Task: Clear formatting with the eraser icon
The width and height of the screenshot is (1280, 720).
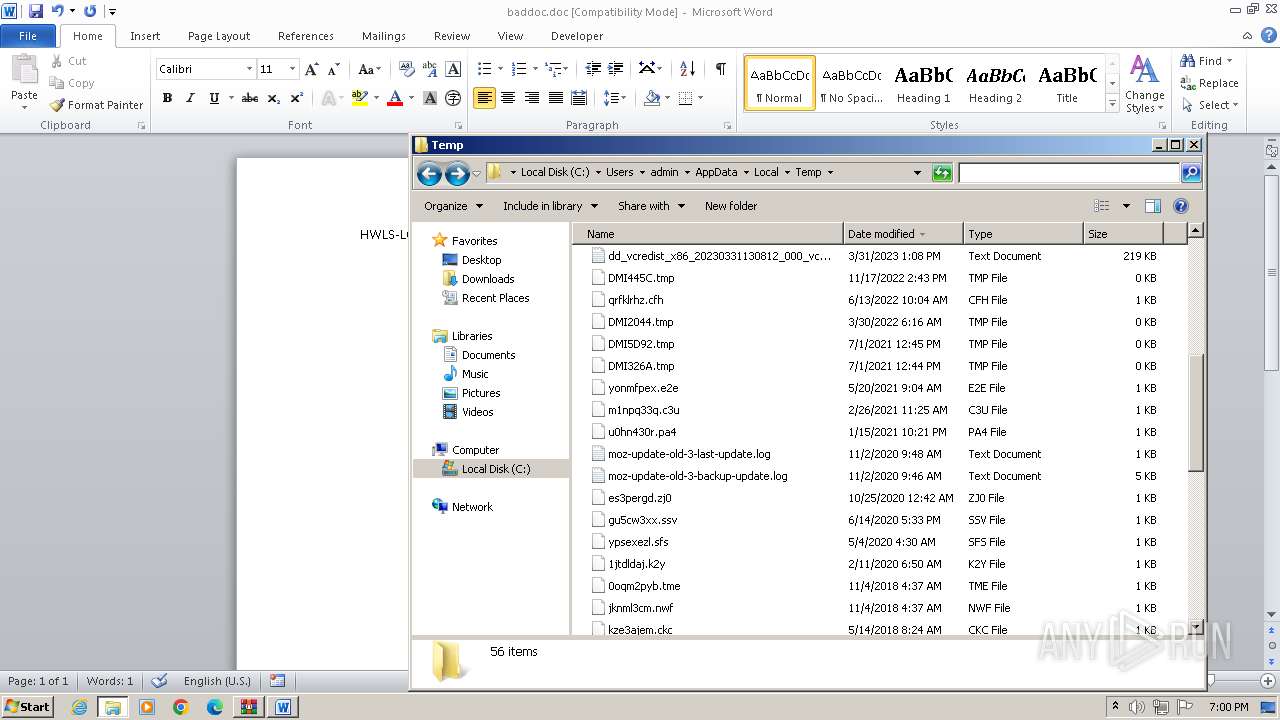Action: click(x=406, y=69)
